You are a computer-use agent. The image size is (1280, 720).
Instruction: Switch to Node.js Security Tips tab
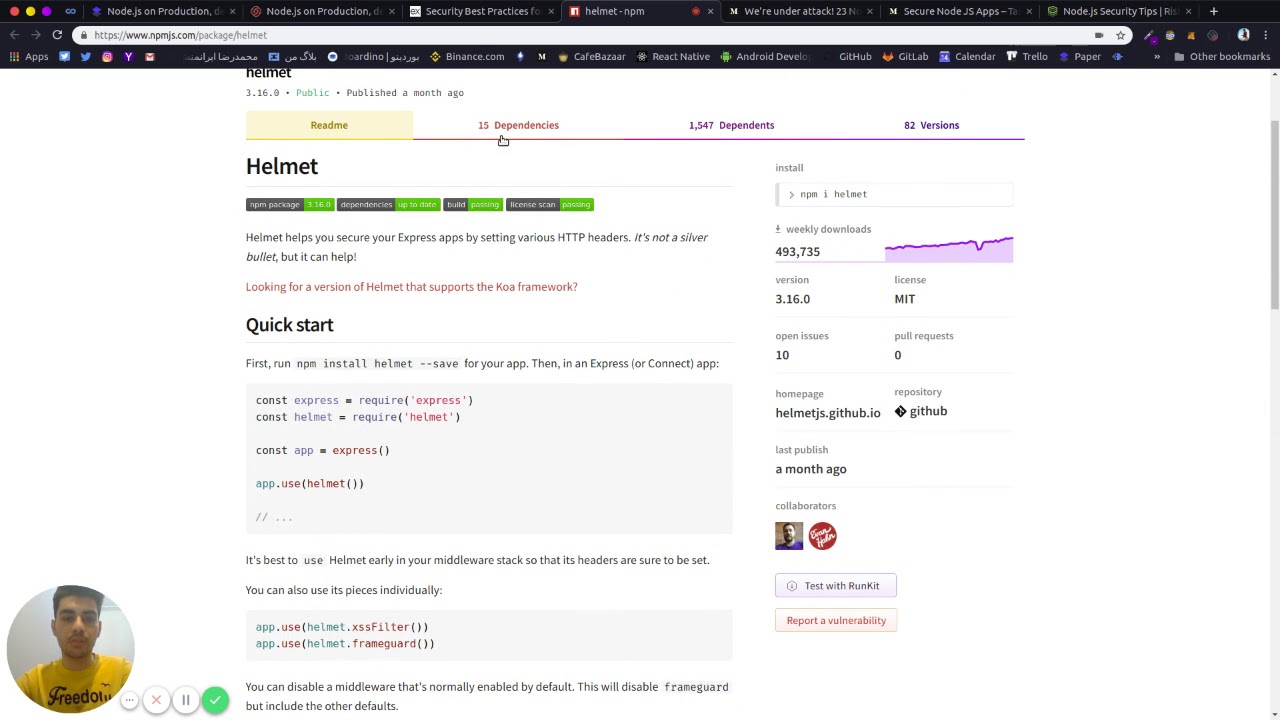click(1119, 11)
